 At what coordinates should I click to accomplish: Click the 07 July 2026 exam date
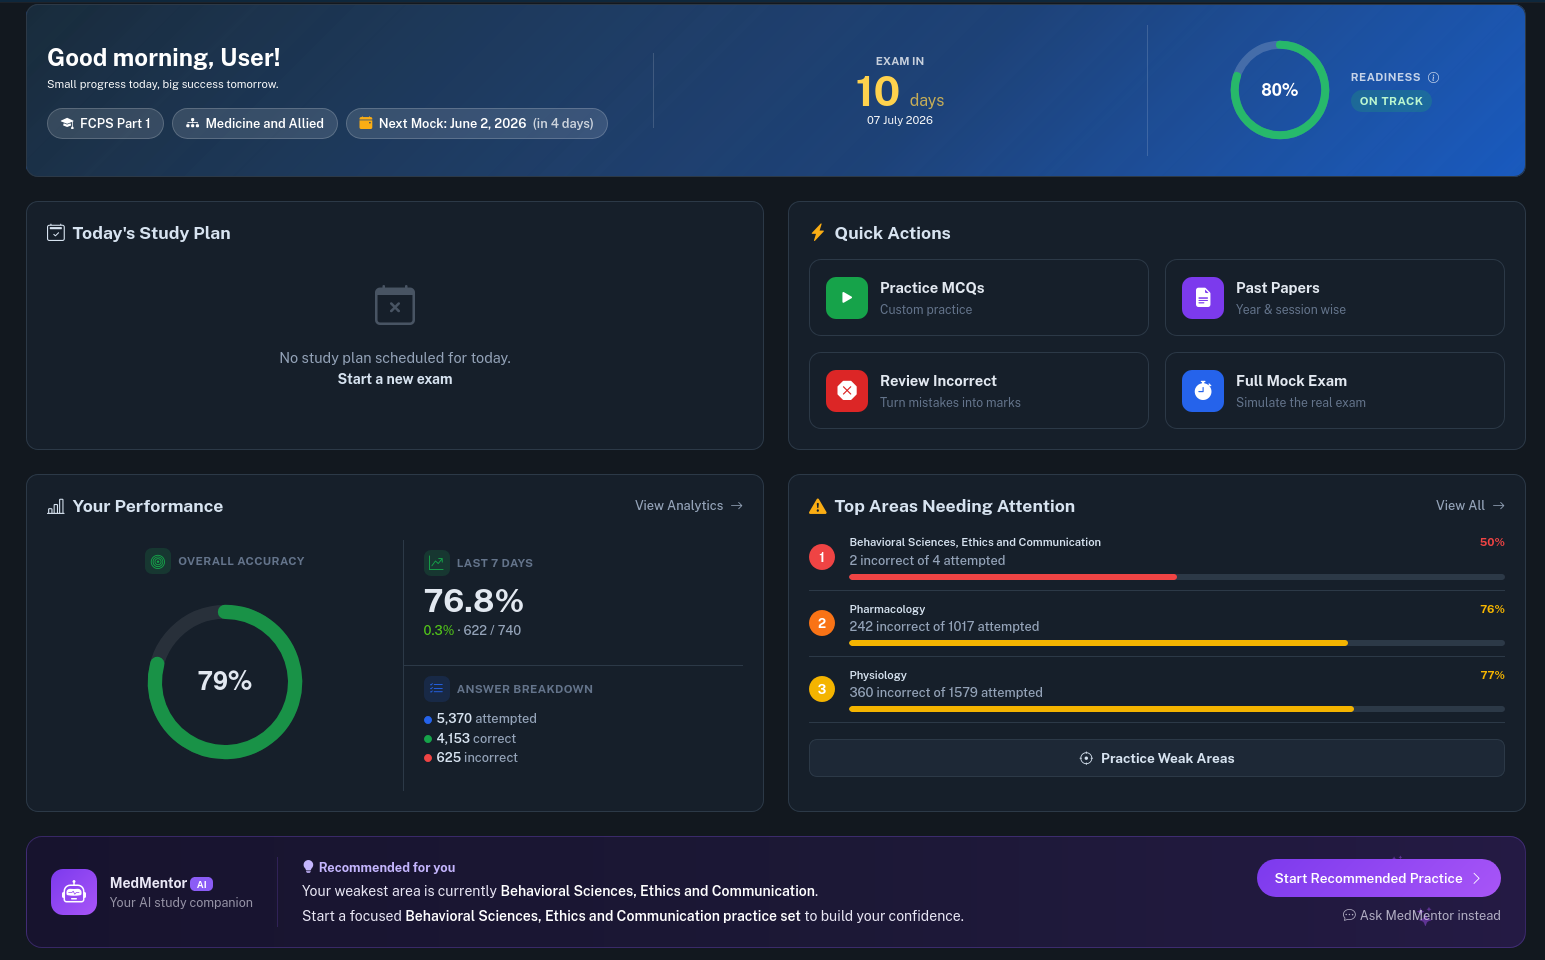tap(900, 120)
